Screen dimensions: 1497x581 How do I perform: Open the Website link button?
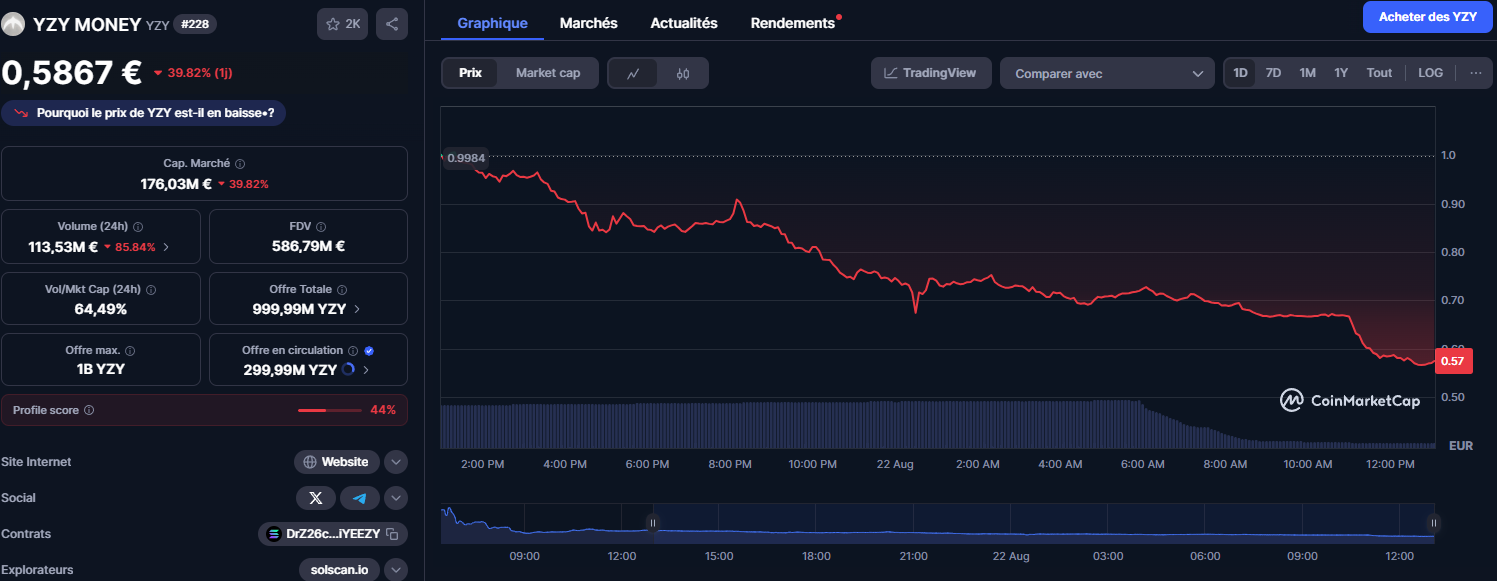[x=336, y=462]
